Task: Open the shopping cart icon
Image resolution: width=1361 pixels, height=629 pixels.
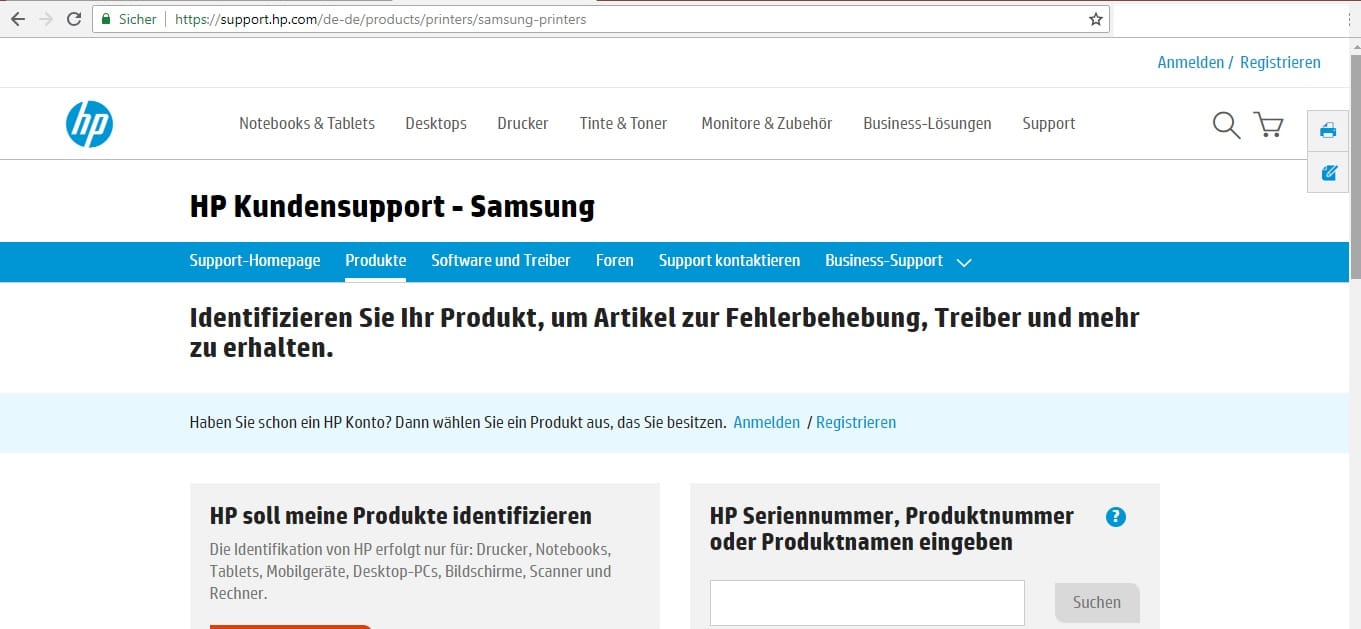Action: [1269, 125]
